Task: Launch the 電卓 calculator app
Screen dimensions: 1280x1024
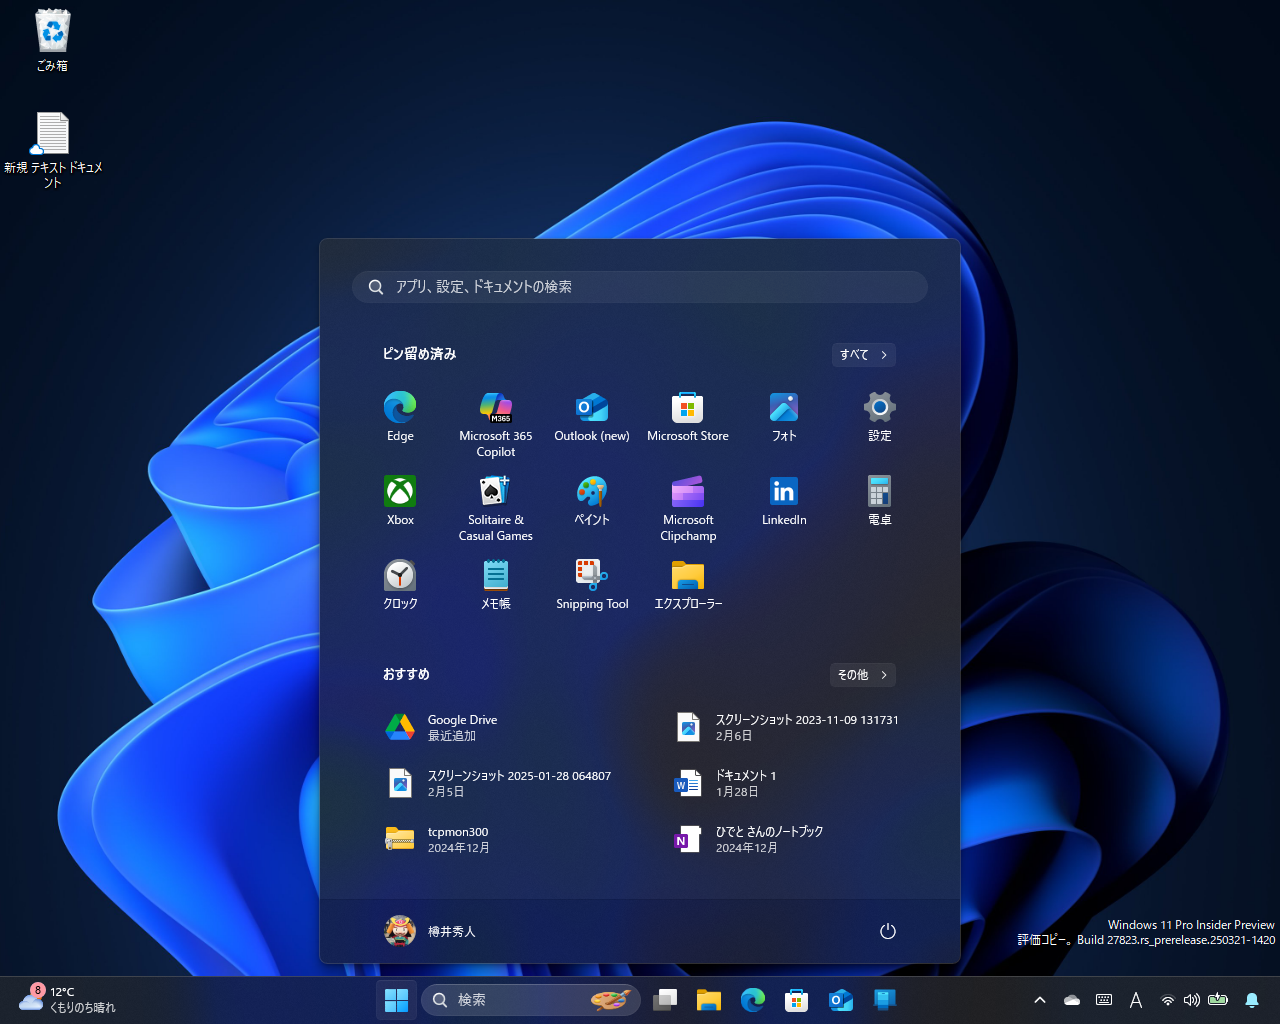Action: click(880, 501)
